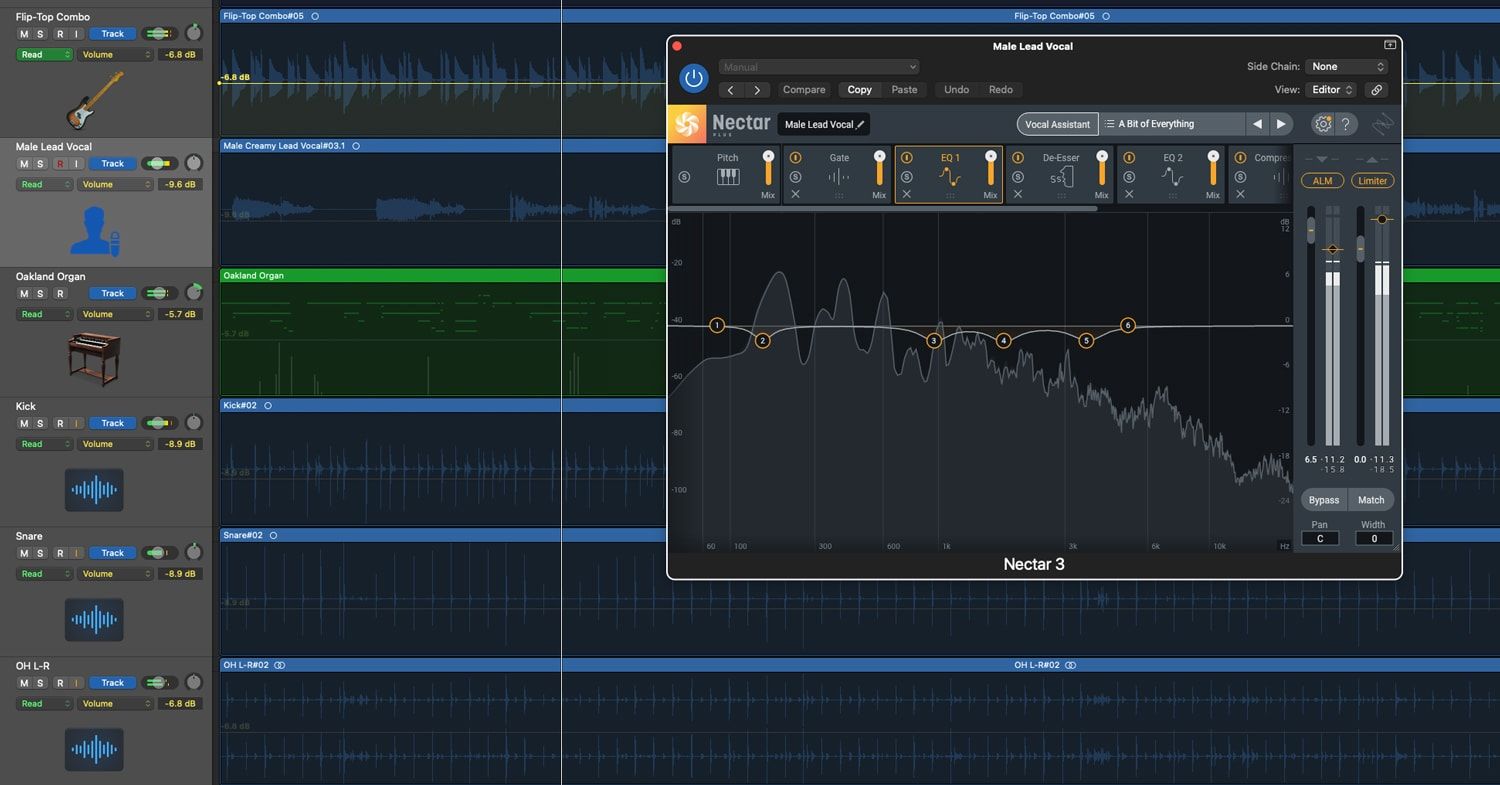1500x785 pixels.
Task: Select the Pitch module piano icon
Action: click(x=728, y=177)
